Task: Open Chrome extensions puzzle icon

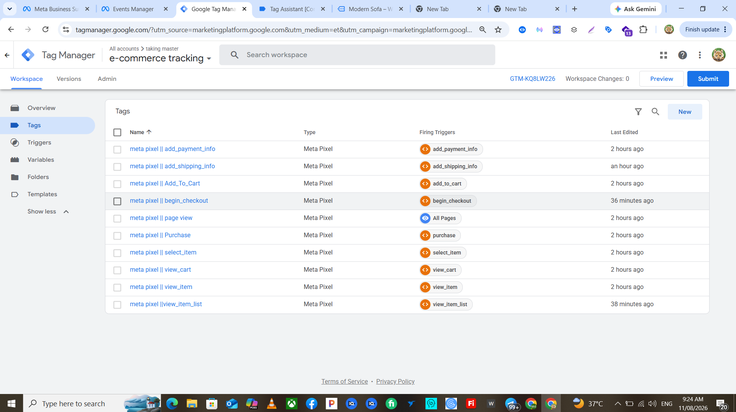Action: [x=643, y=30]
